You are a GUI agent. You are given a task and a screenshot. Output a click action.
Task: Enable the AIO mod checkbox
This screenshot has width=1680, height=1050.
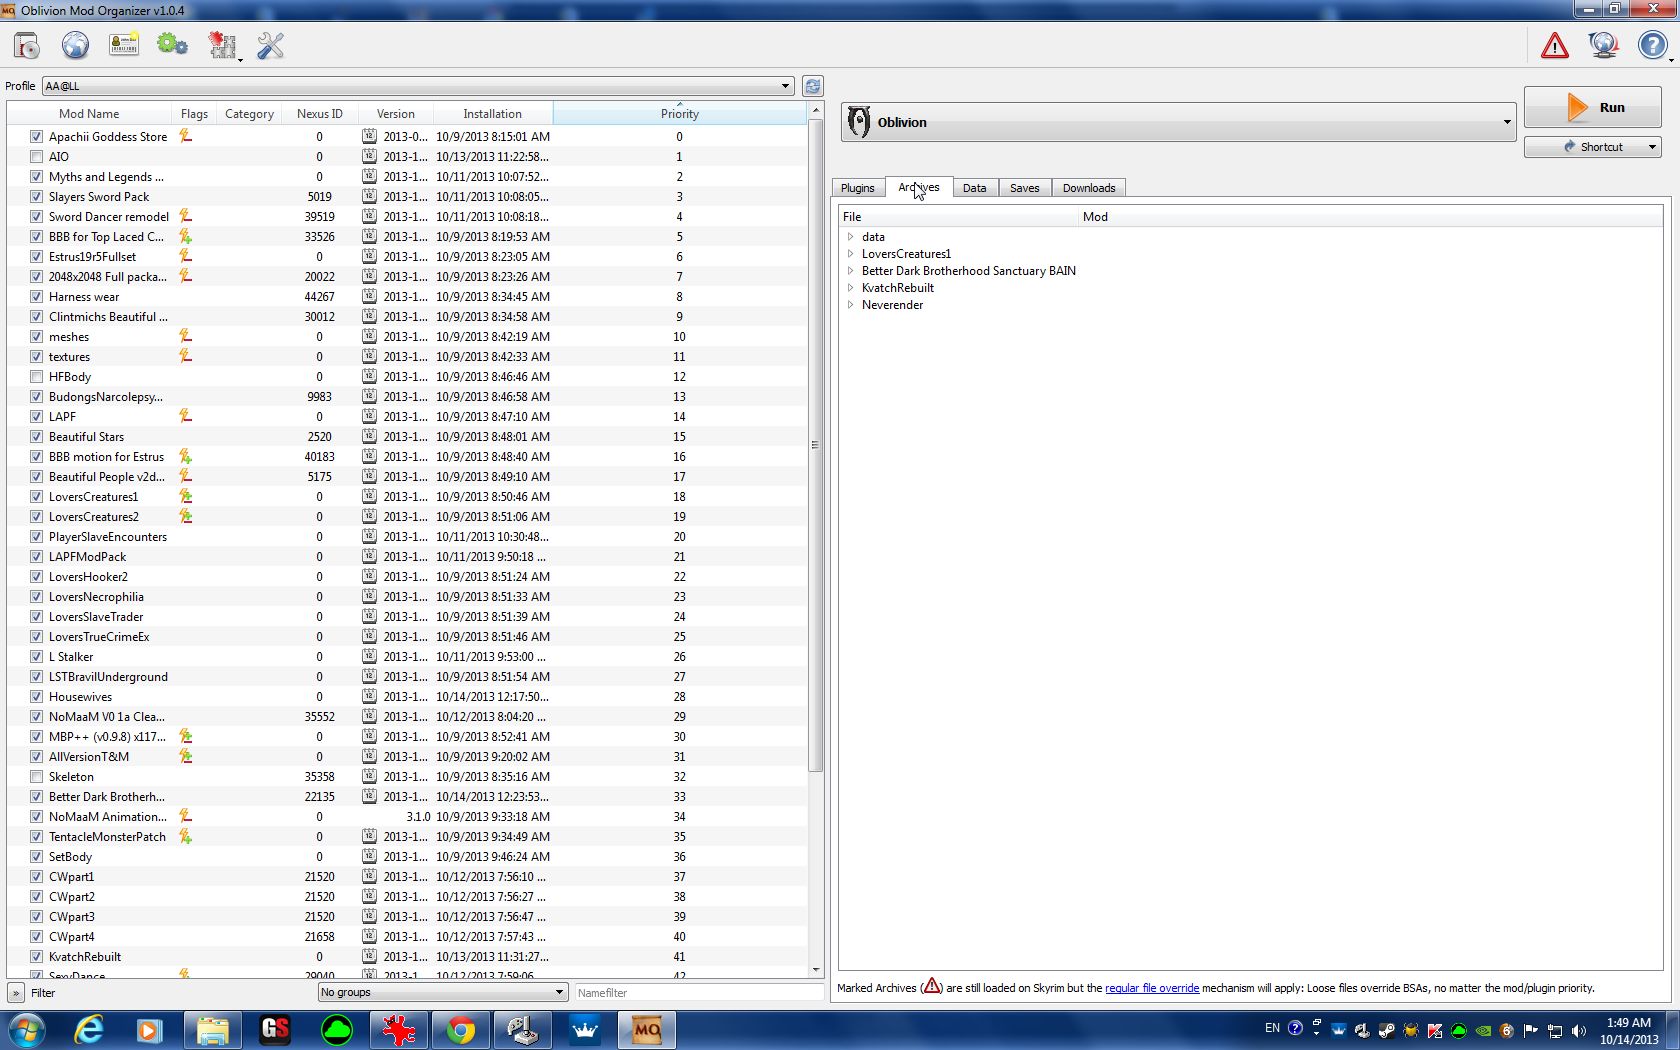coord(36,156)
